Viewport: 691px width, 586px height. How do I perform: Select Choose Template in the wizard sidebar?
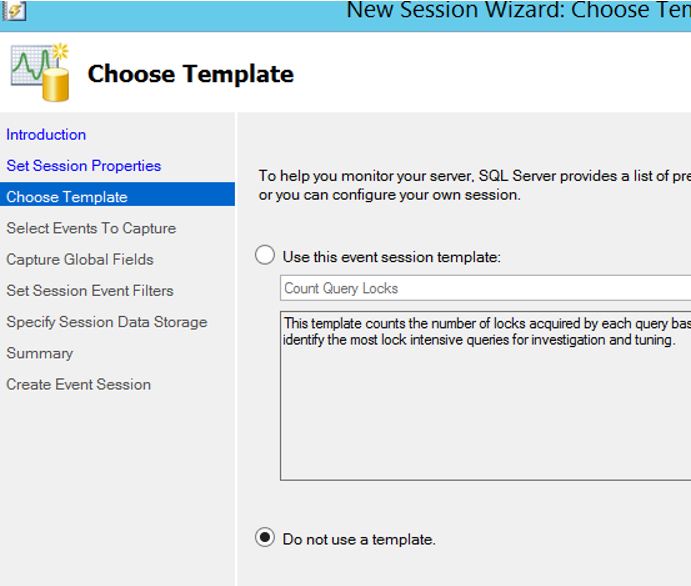click(x=117, y=197)
